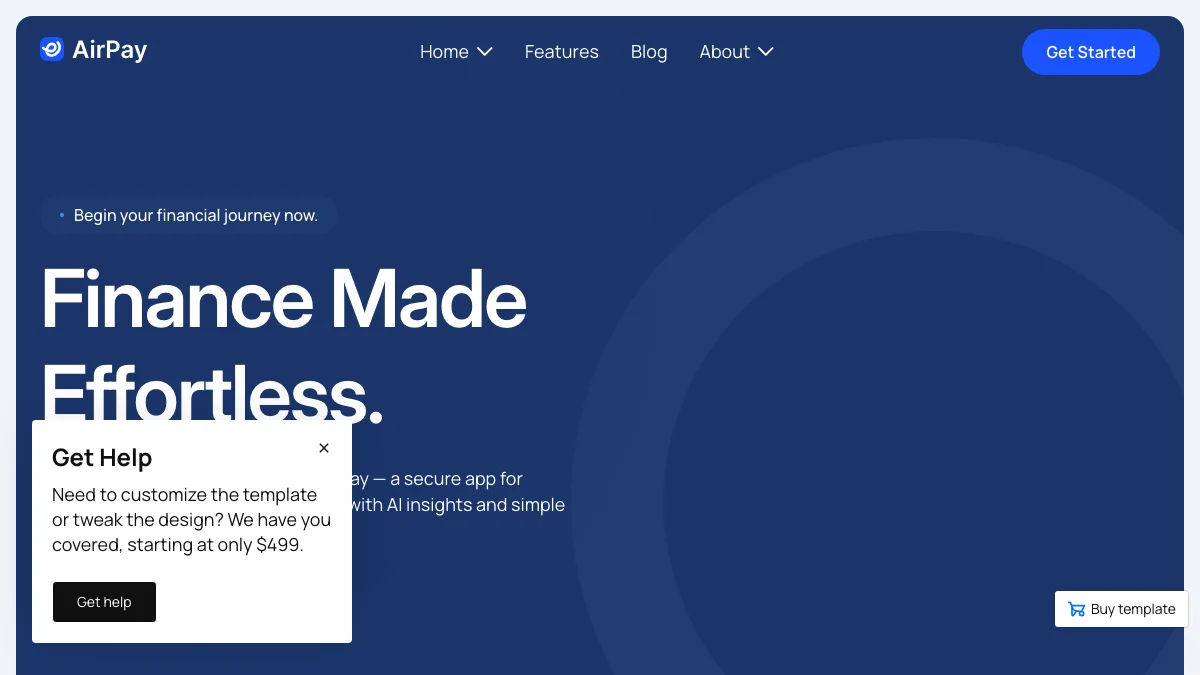Go to the Features page
Image resolution: width=1200 pixels, height=675 pixels.
click(x=562, y=52)
